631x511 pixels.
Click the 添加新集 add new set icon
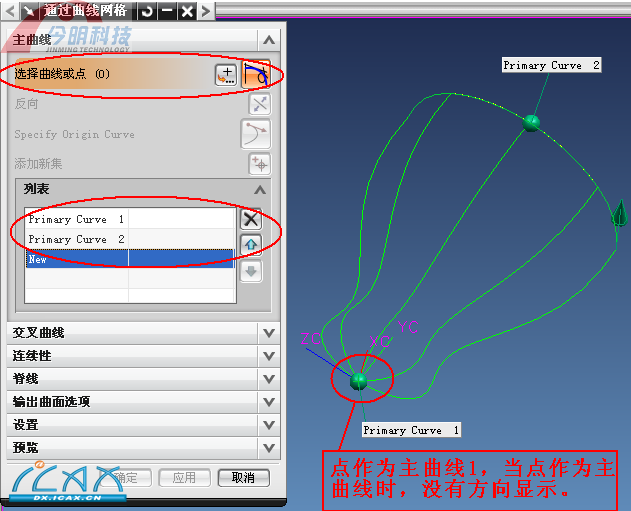pos(259,164)
